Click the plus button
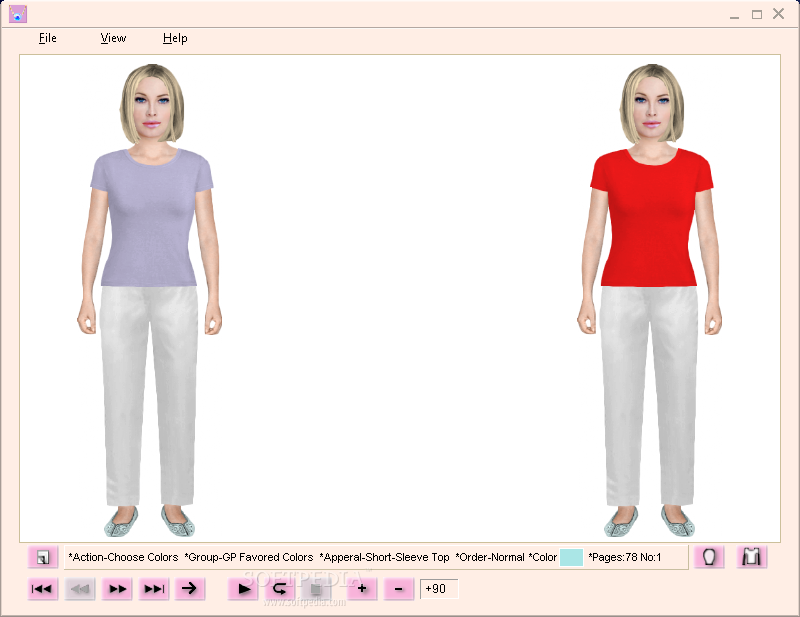The width and height of the screenshot is (800, 617). 362,589
